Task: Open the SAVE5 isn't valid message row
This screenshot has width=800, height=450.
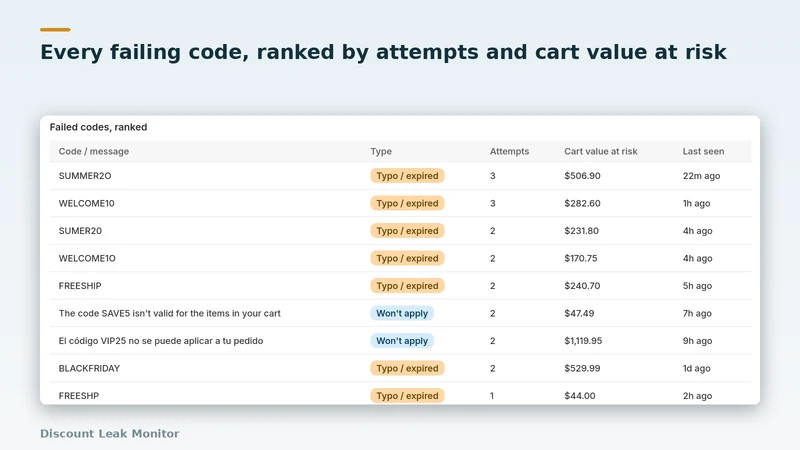Action: (x=401, y=313)
